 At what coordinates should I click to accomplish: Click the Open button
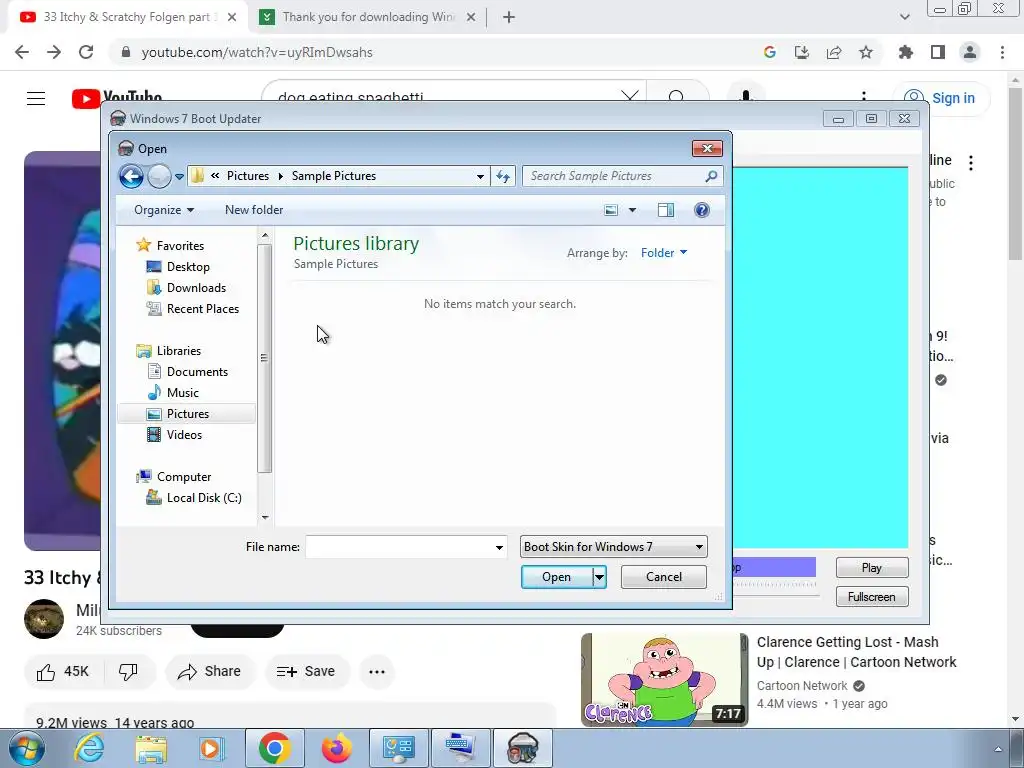556,577
